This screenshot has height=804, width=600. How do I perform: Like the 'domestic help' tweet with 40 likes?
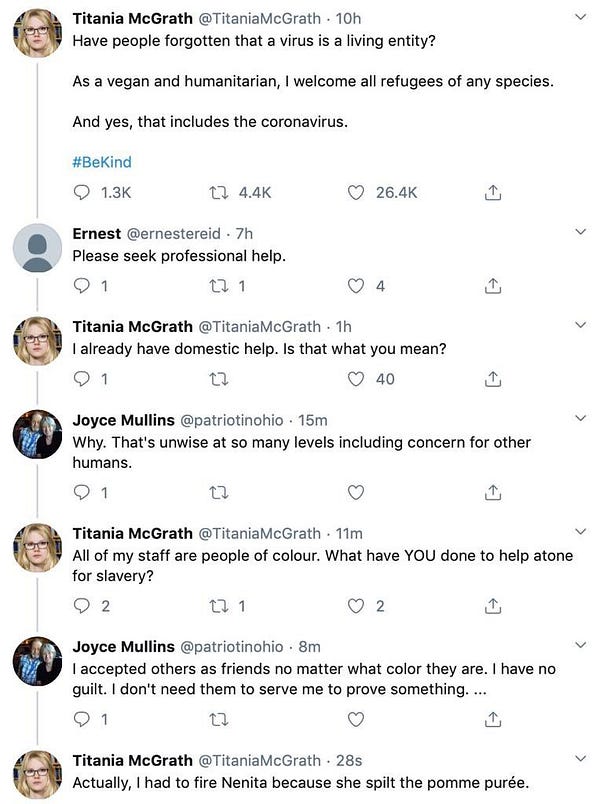point(356,379)
